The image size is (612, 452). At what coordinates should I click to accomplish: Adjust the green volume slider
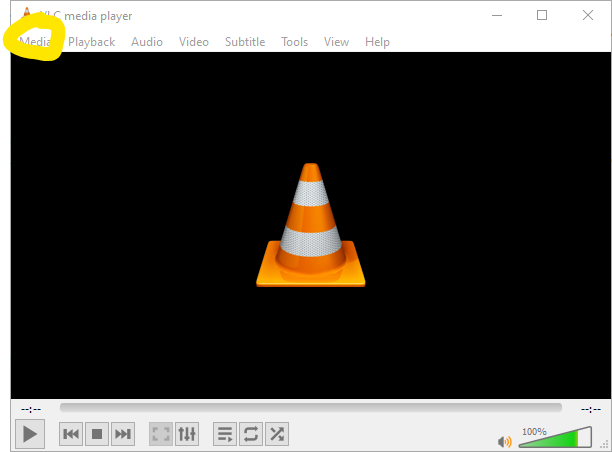click(x=555, y=437)
